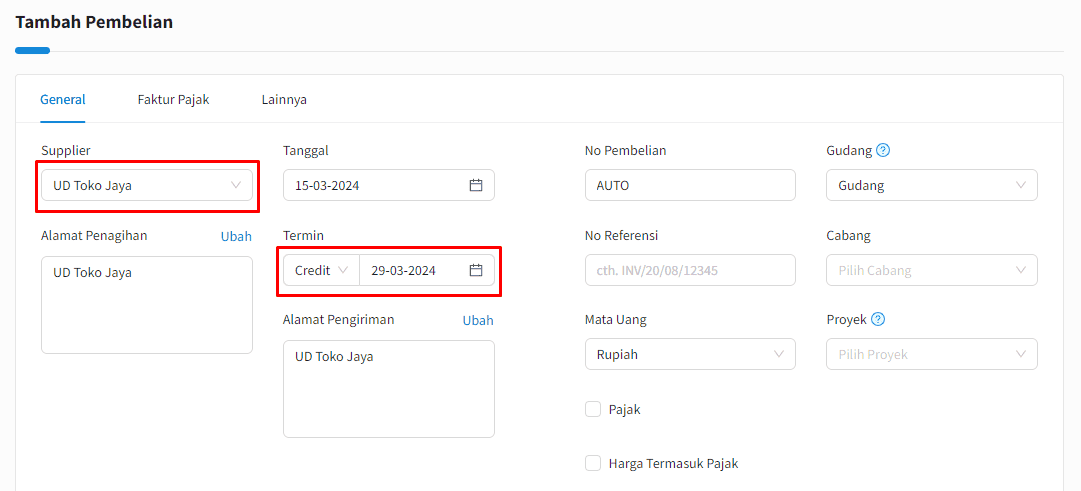Screen dimensions: 1081x491
Task: Expand the Pilih Cabang dropdown
Action: click(931, 270)
